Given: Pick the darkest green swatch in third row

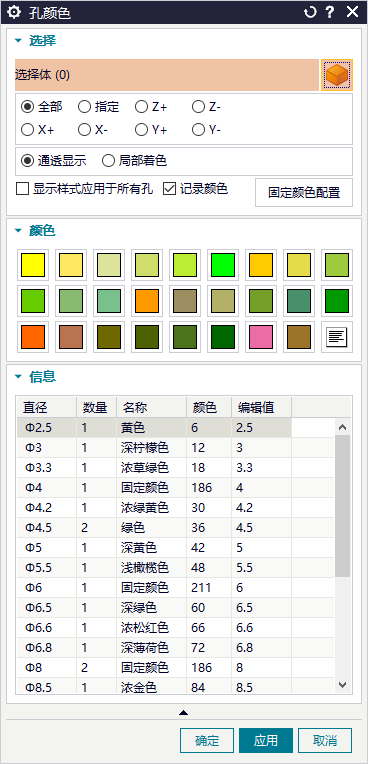Looking at the screenshot, I should (x=223, y=337).
